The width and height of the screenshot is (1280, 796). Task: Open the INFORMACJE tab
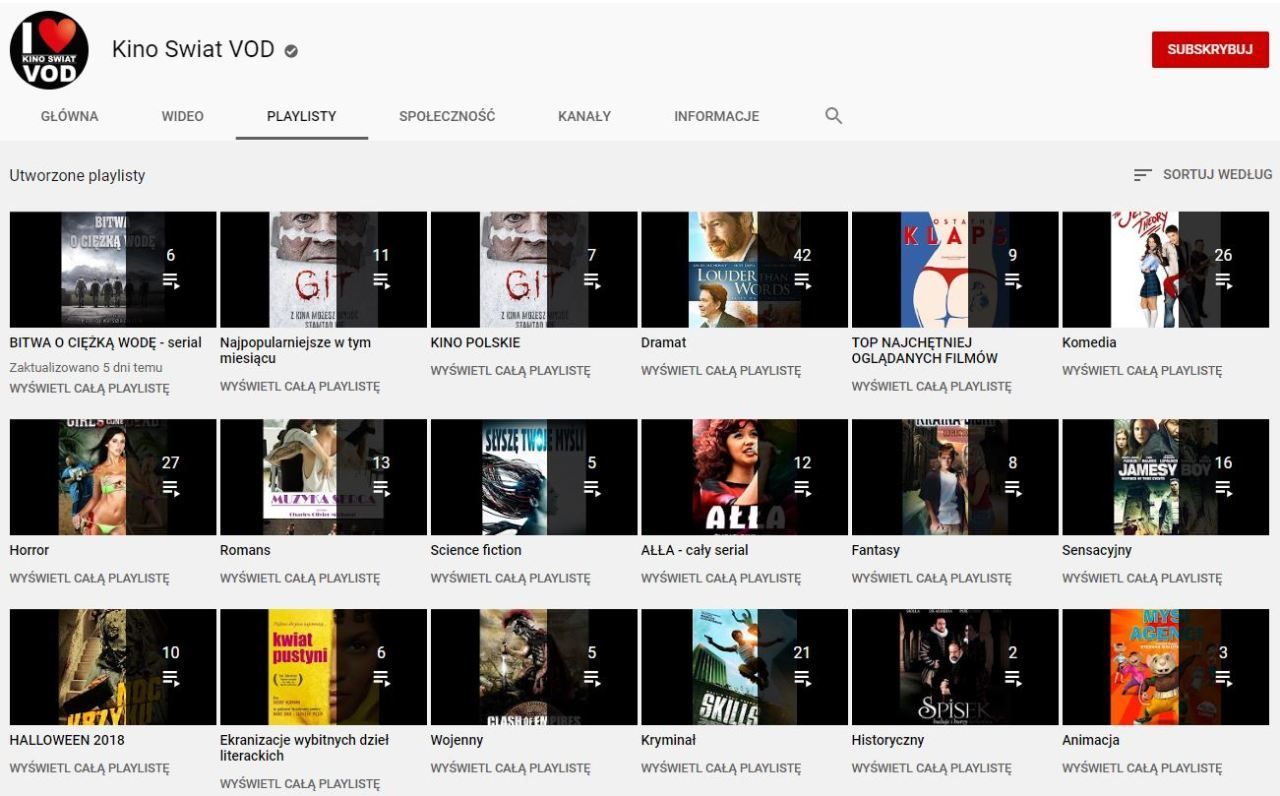pos(716,116)
